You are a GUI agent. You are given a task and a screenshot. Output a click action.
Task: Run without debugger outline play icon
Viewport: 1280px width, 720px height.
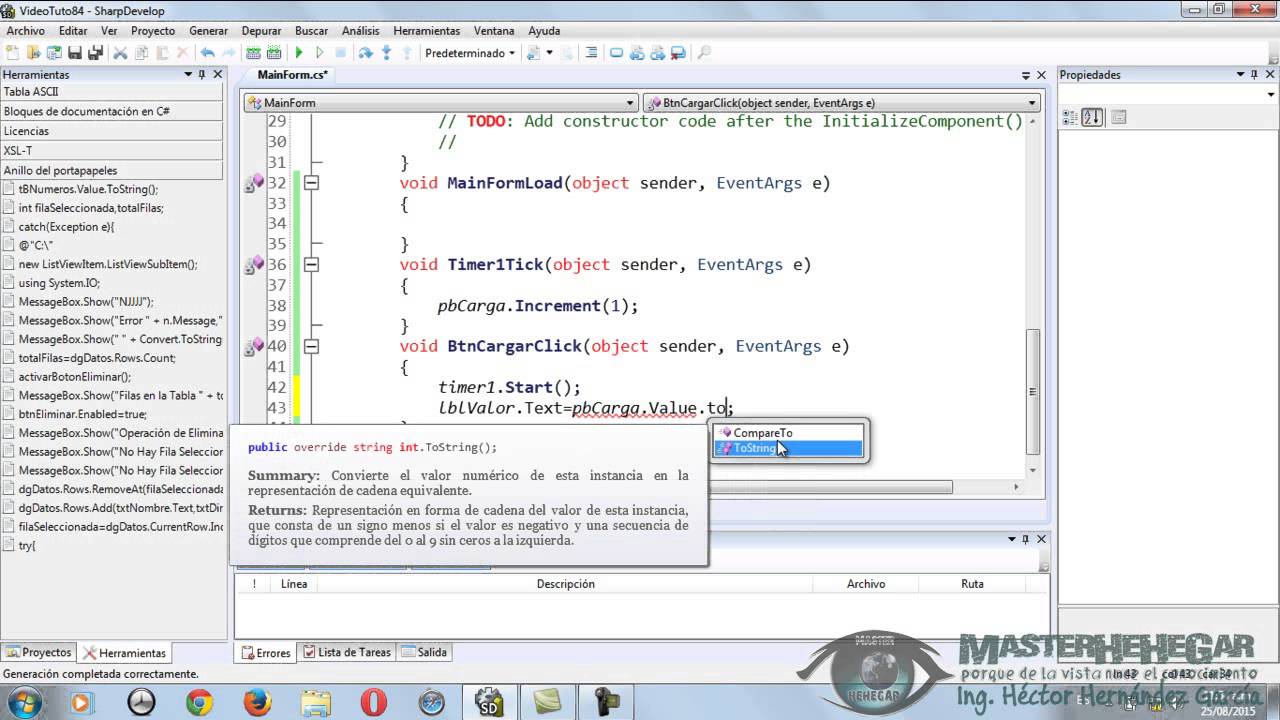coord(320,53)
